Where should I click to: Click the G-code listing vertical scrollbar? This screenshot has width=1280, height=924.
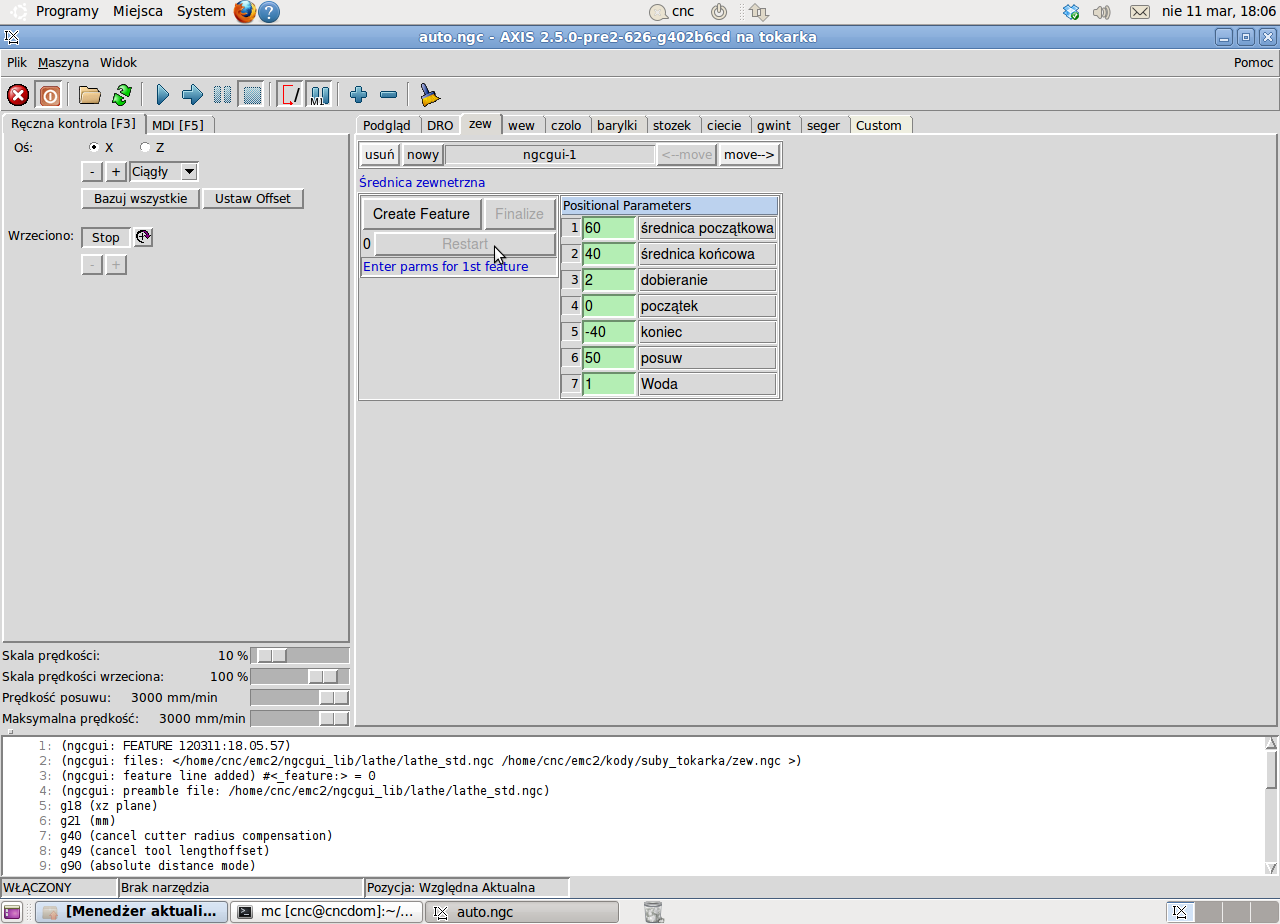(1271, 805)
